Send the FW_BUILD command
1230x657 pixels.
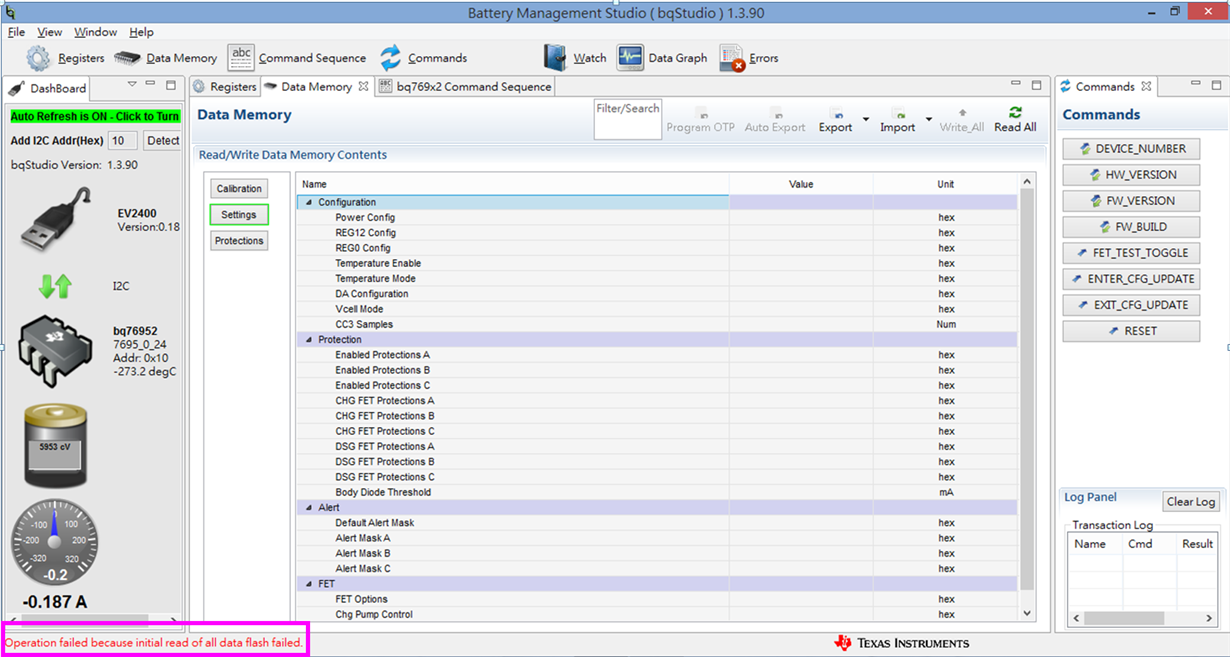point(1131,227)
